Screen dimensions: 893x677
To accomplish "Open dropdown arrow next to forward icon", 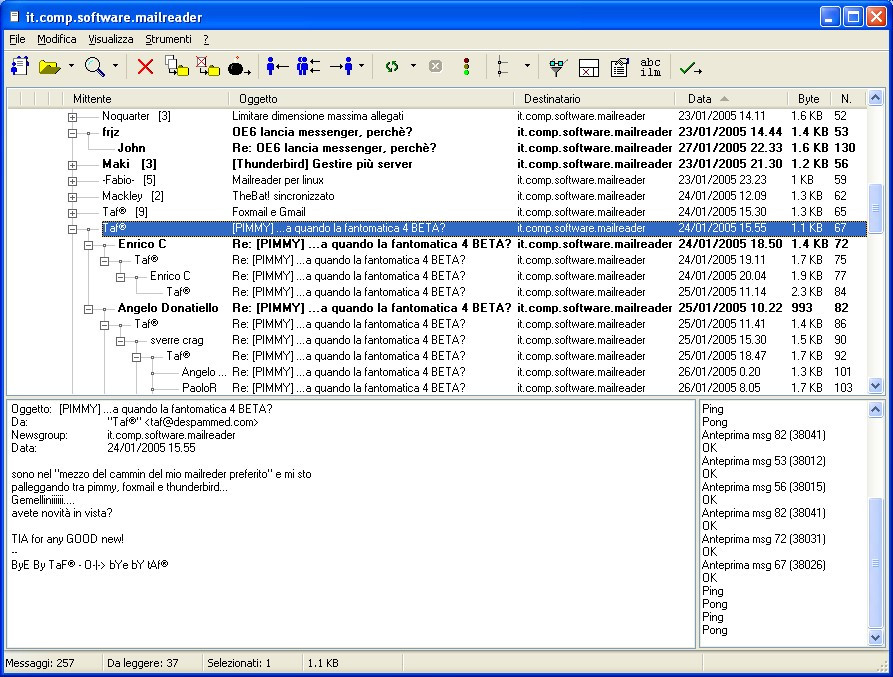I will click(x=362, y=66).
